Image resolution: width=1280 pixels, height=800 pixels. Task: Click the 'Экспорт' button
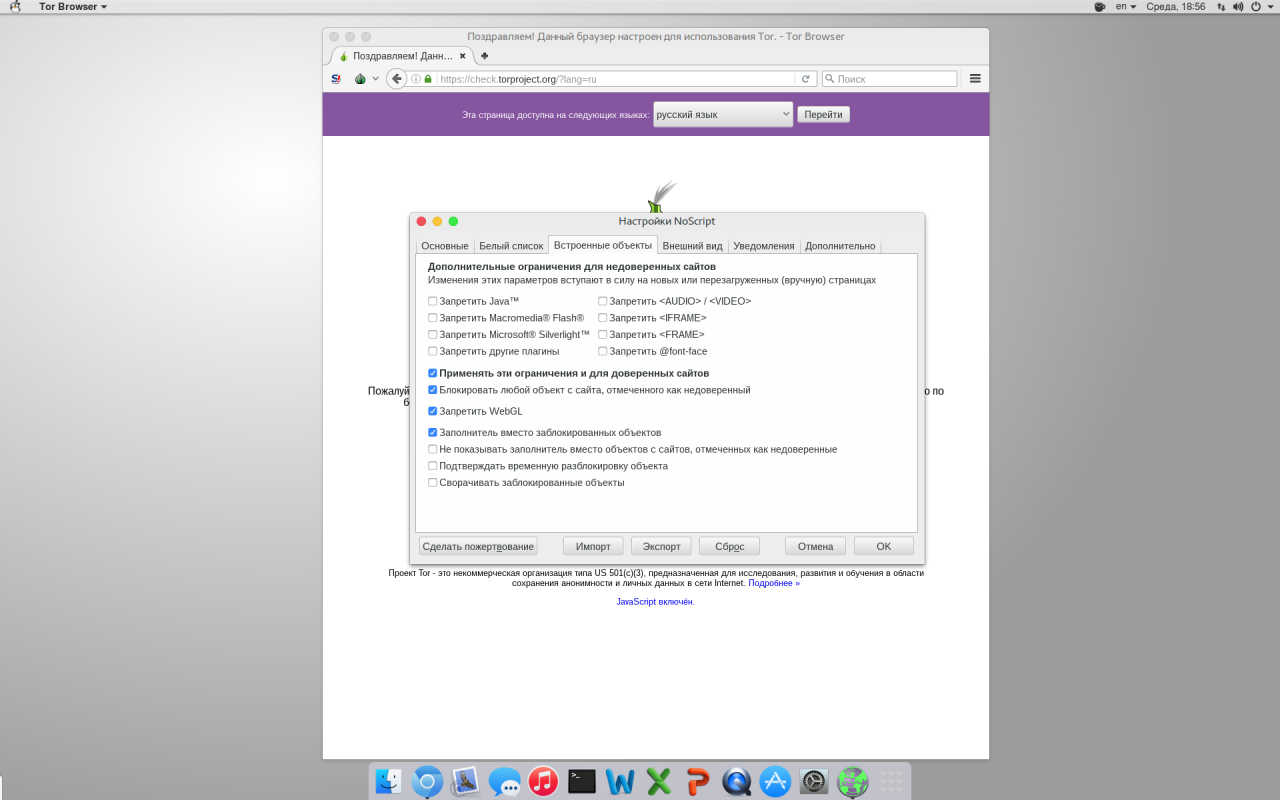coord(661,546)
